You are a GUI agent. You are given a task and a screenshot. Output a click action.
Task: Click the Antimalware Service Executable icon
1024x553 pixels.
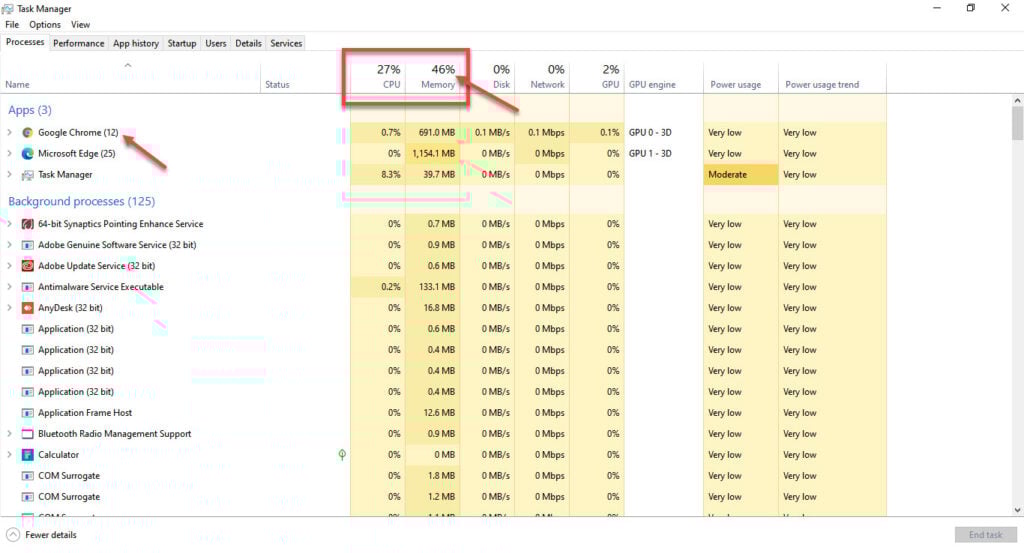point(27,287)
